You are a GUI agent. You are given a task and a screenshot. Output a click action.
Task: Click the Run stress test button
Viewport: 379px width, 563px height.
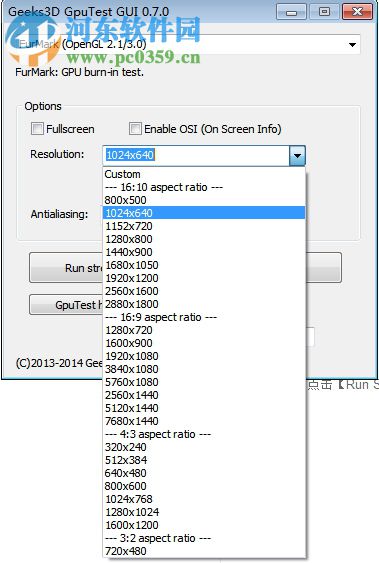(66, 268)
